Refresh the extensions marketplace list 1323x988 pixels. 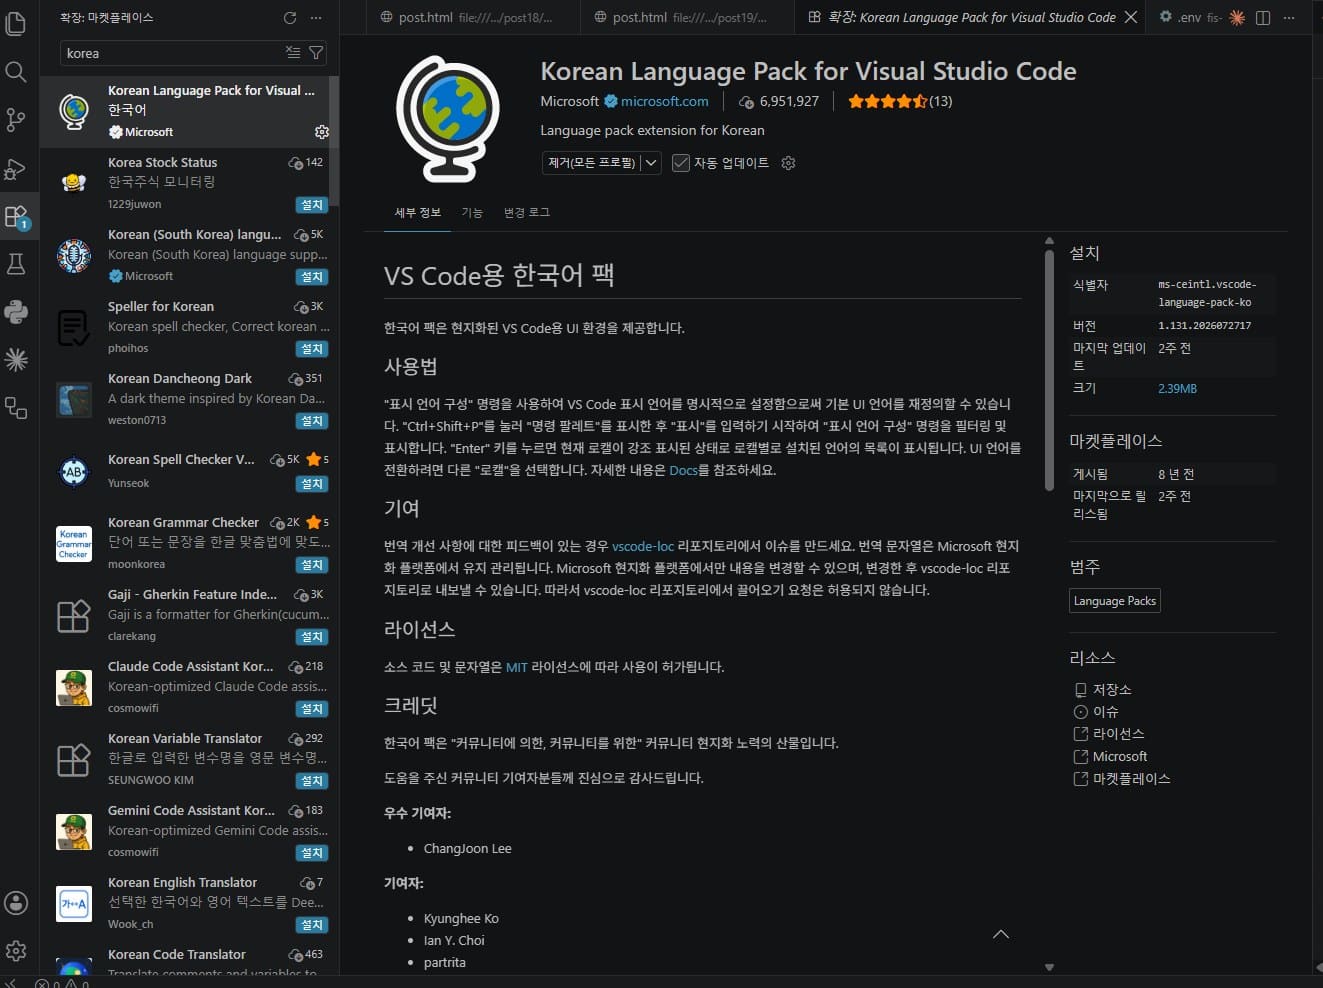click(x=290, y=18)
